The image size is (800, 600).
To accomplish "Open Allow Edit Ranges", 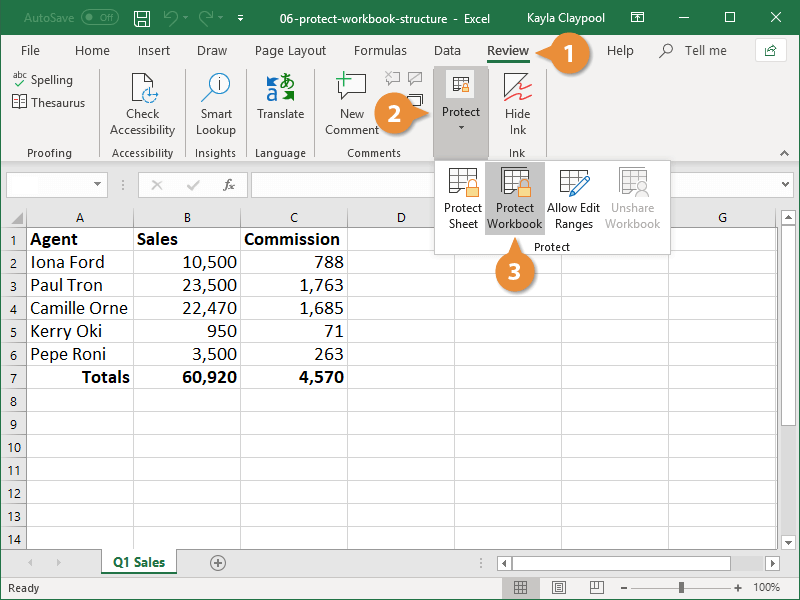I will pyautogui.click(x=574, y=199).
